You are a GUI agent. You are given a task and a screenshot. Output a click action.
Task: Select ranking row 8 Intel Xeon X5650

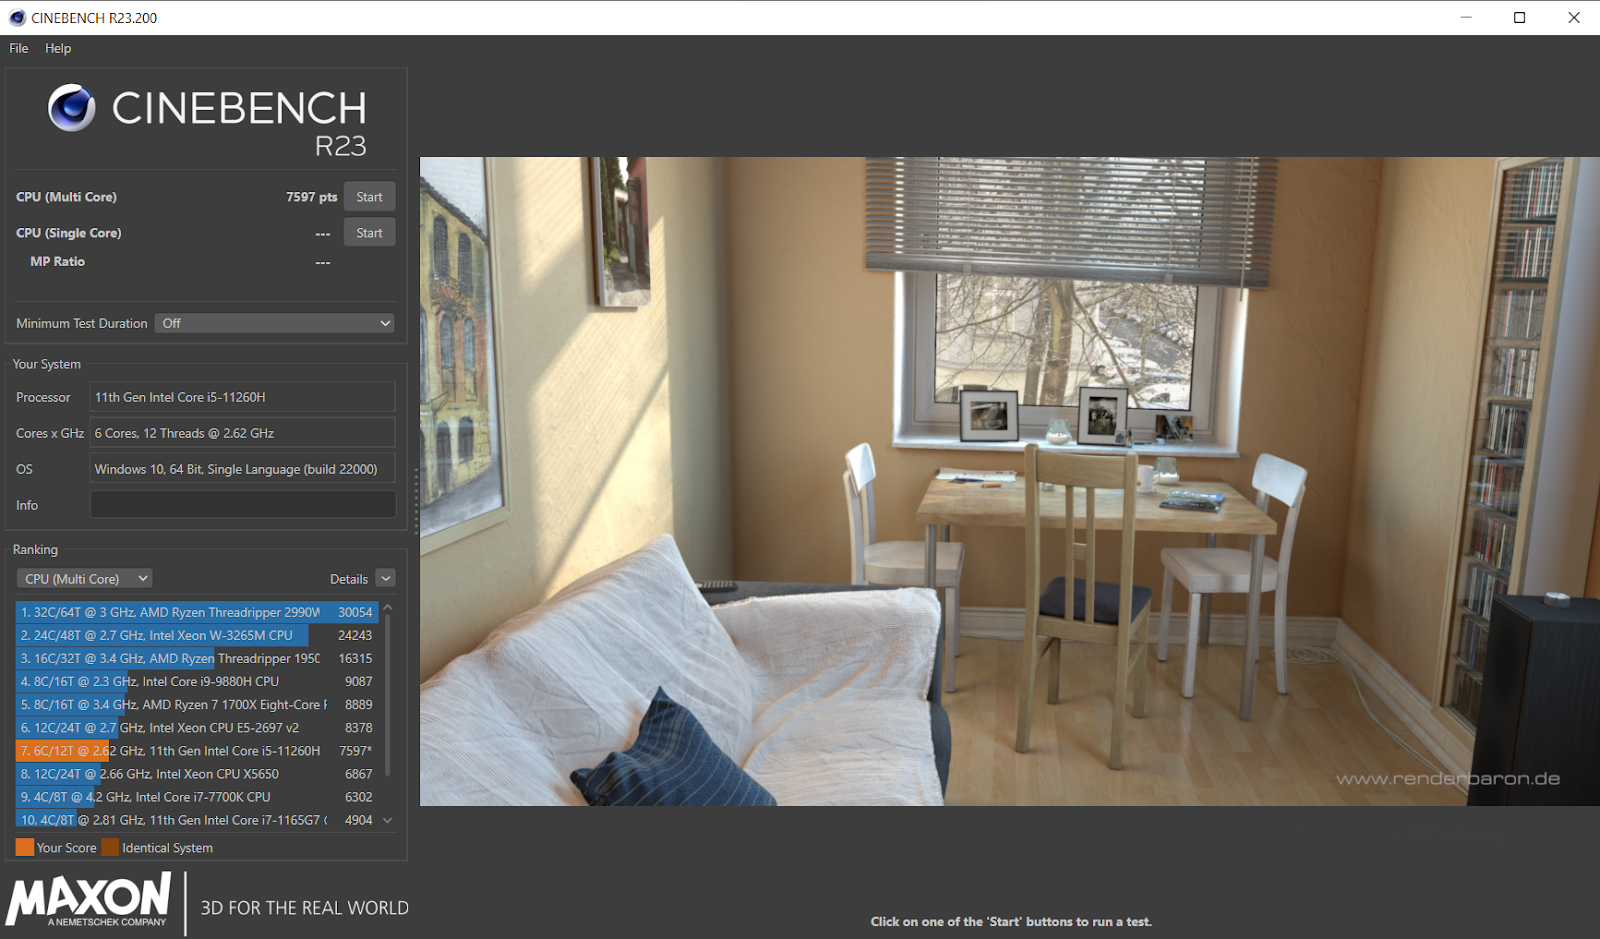coord(197,774)
